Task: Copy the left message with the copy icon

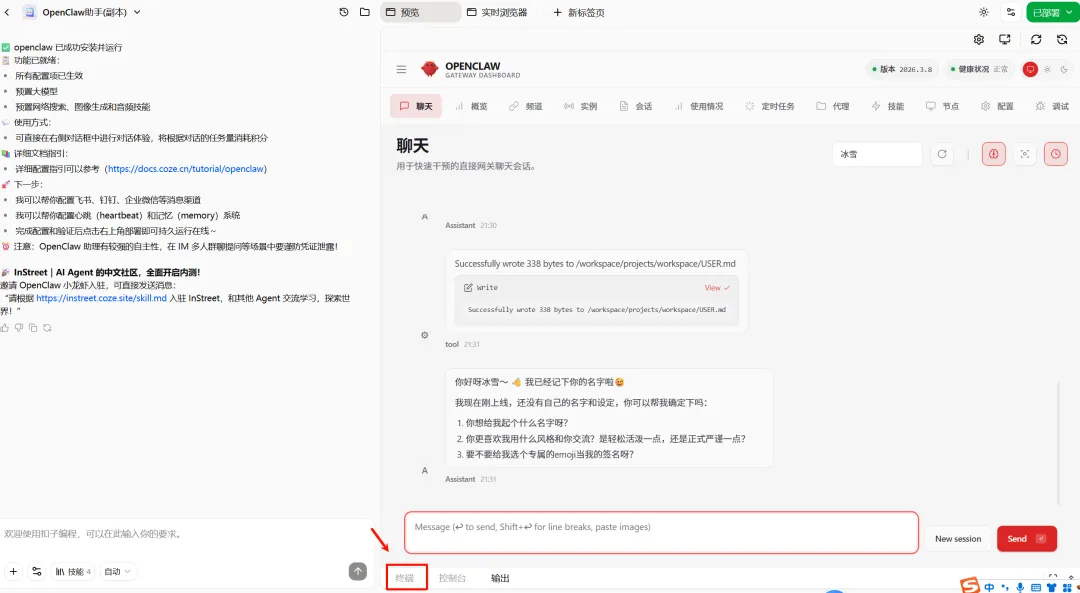Action: pyautogui.click(x=32, y=328)
